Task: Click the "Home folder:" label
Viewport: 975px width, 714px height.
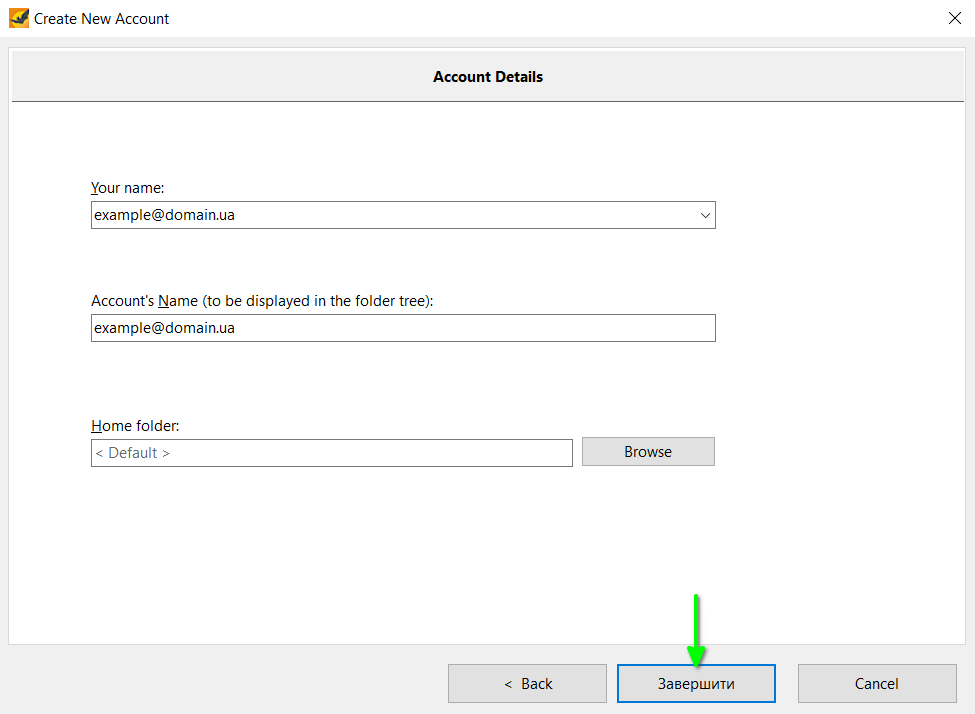Action: 135,426
